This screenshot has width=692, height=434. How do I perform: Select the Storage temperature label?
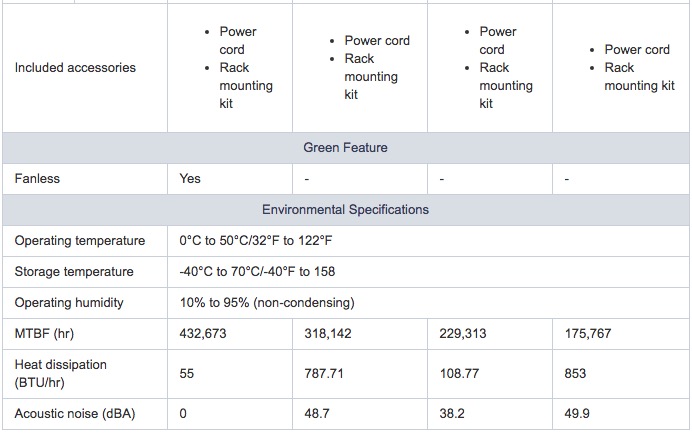click(x=73, y=272)
